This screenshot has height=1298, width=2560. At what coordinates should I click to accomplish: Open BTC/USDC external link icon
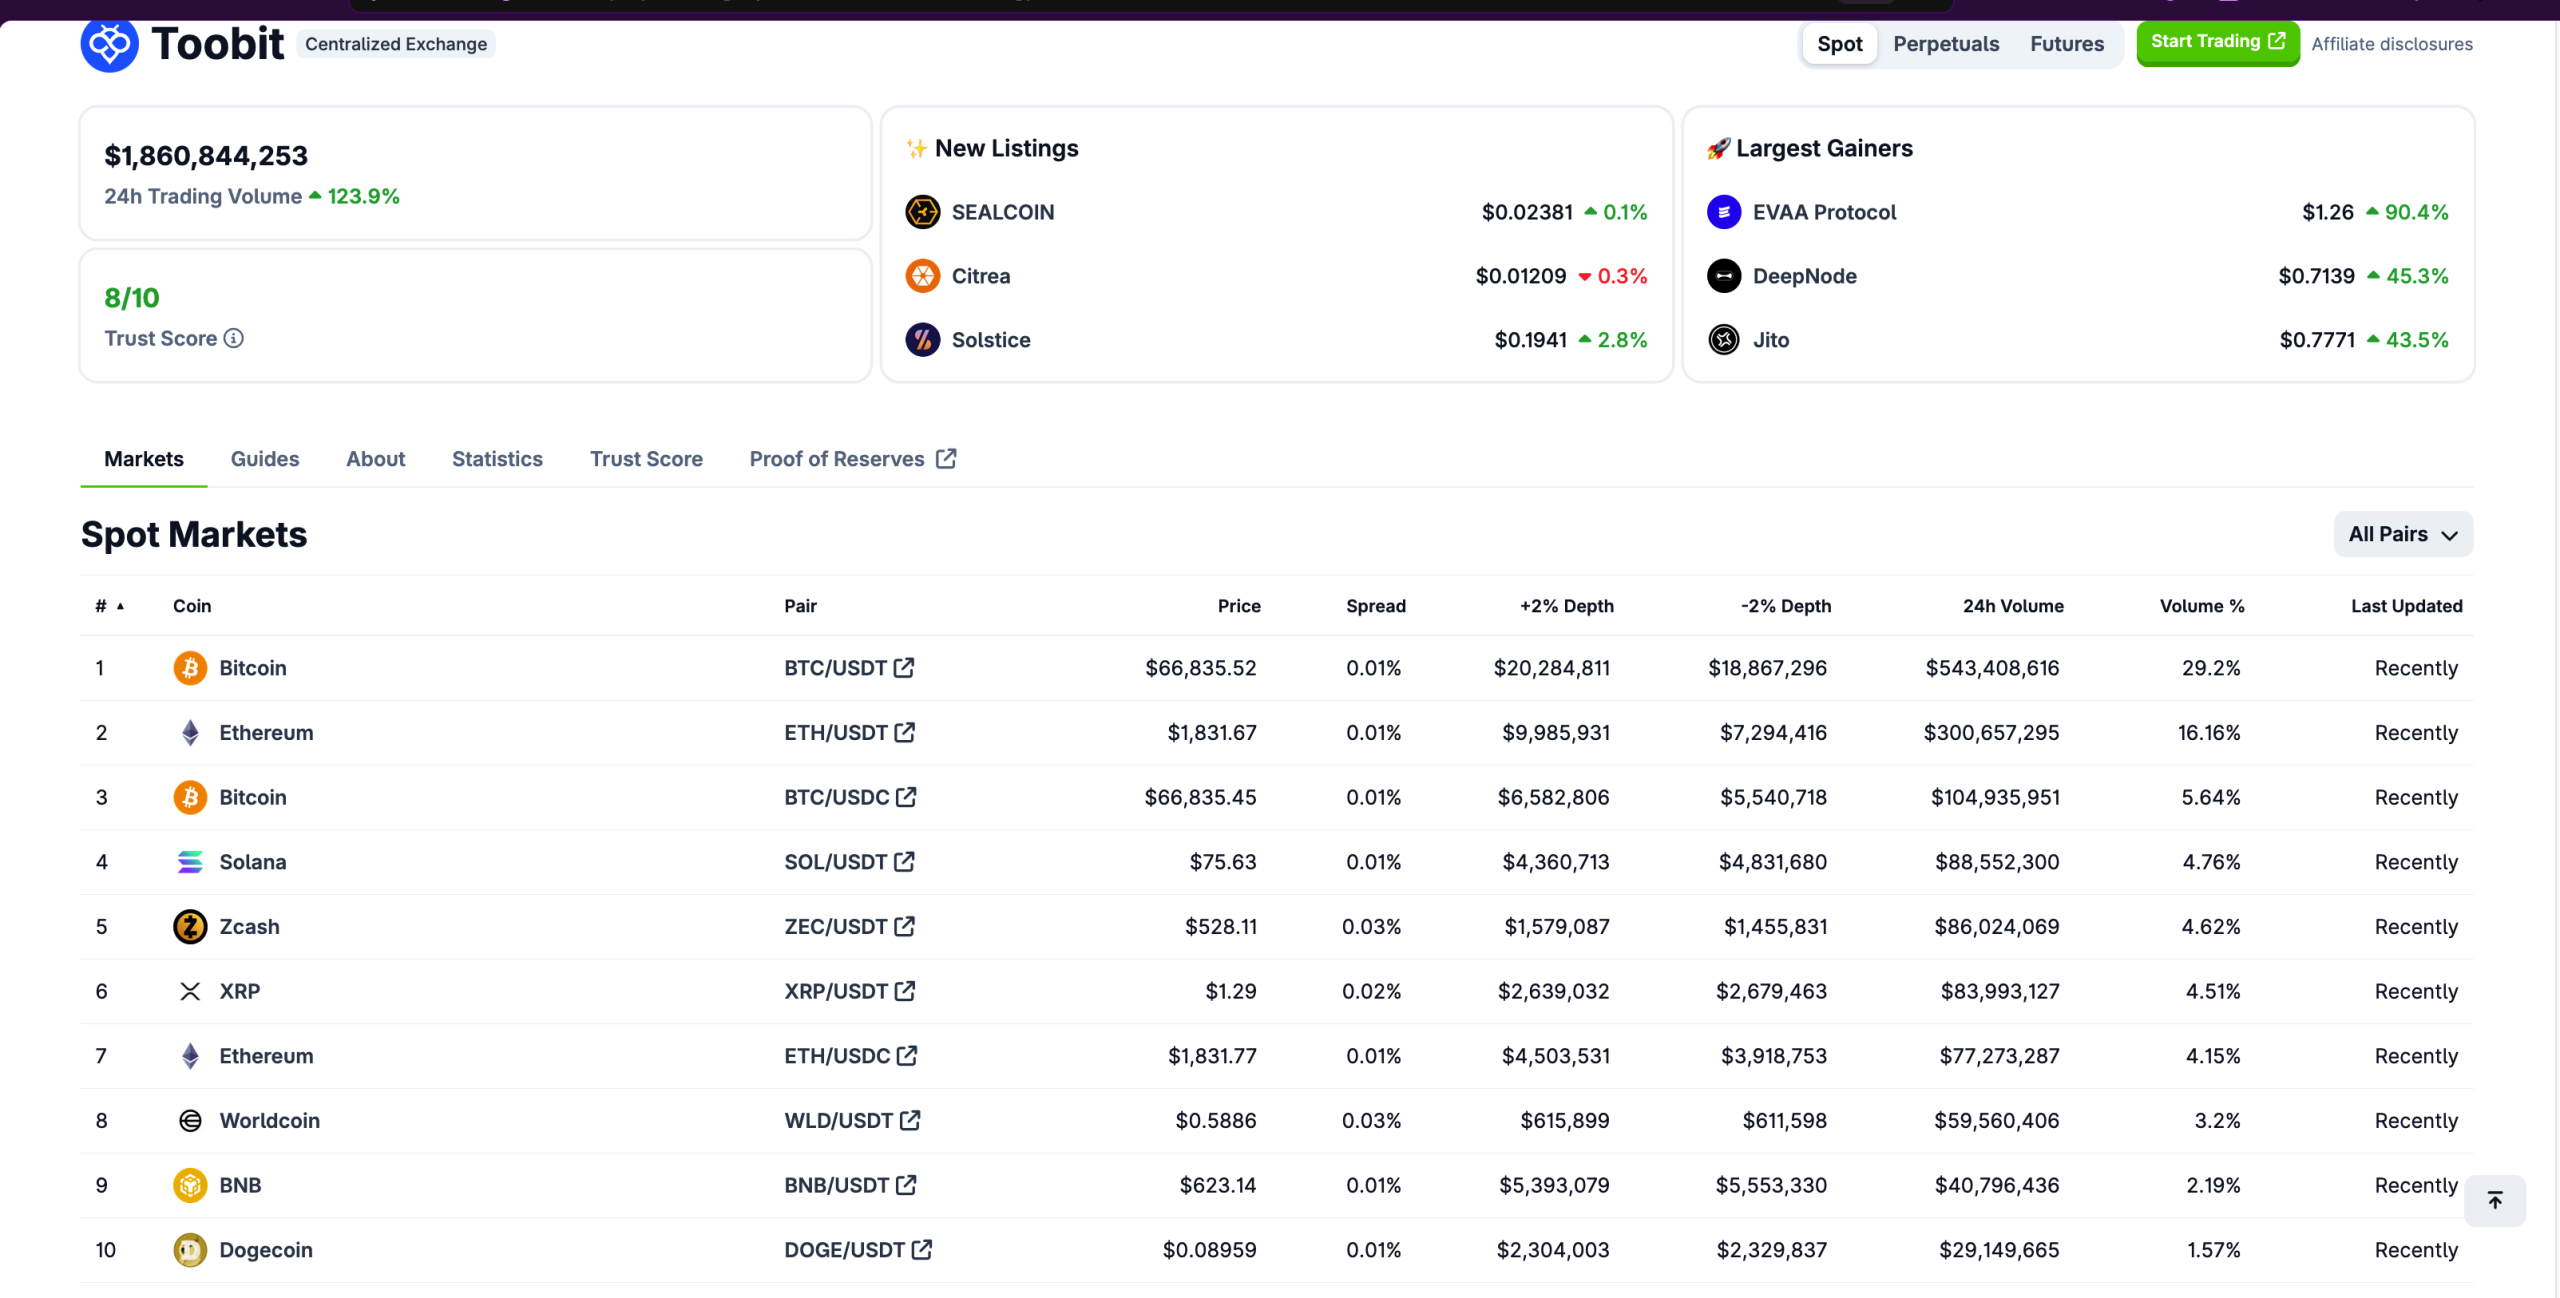[907, 797]
